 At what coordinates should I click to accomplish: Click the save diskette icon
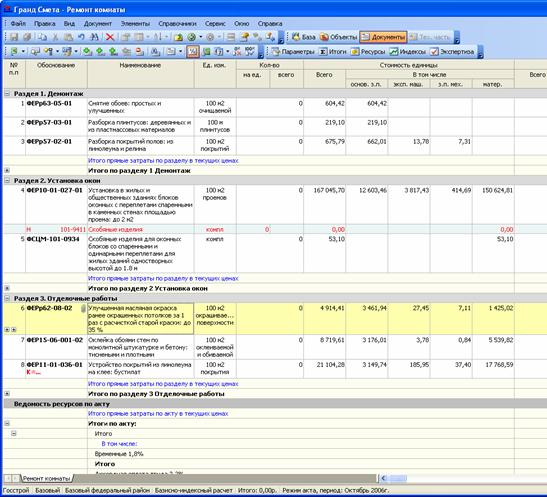[x=14, y=37]
